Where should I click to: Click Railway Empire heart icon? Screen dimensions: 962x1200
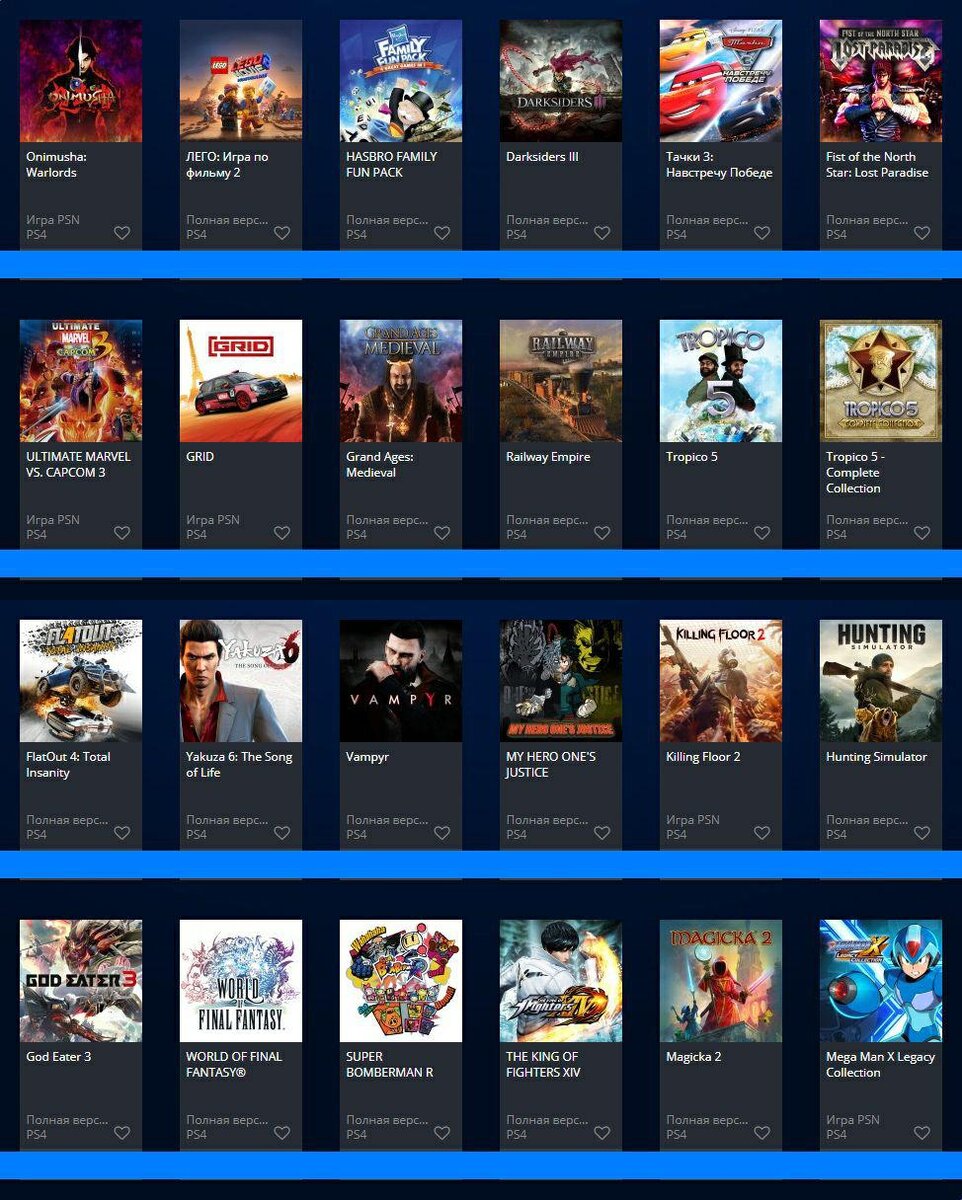coord(602,533)
